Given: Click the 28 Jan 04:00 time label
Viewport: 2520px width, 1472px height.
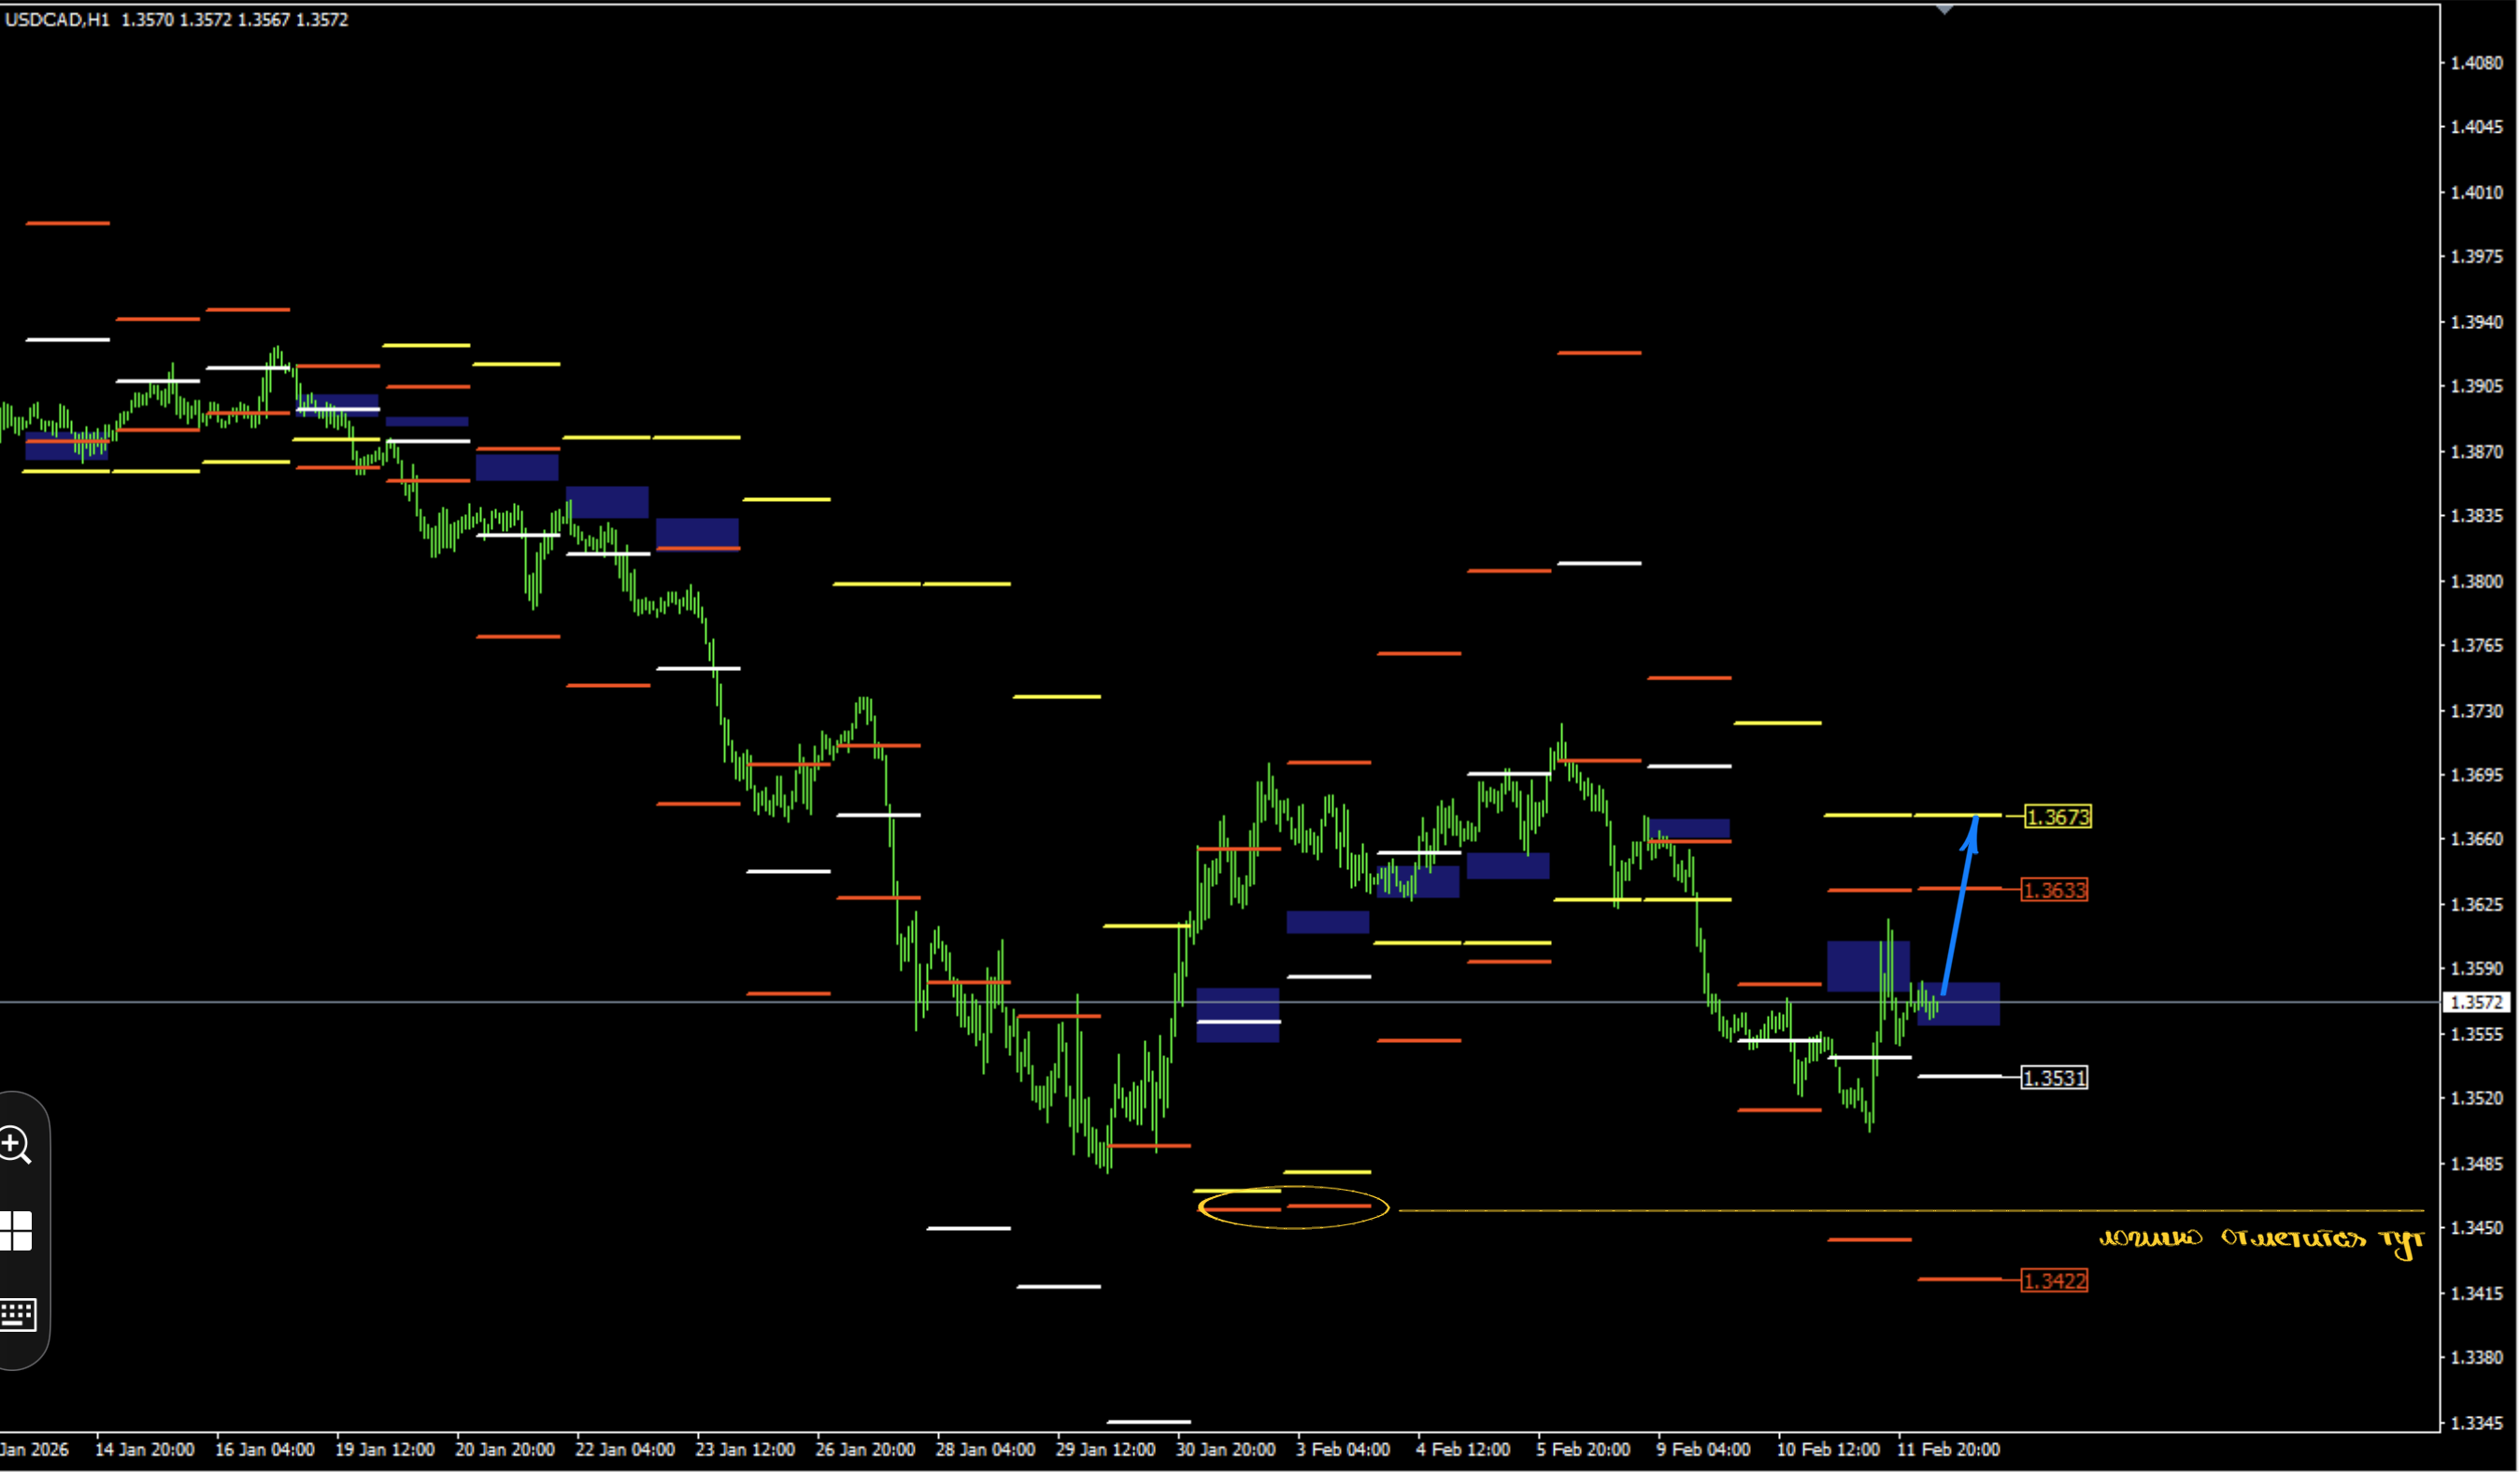Looking at the screenshot, I should tap(984, 1450).
